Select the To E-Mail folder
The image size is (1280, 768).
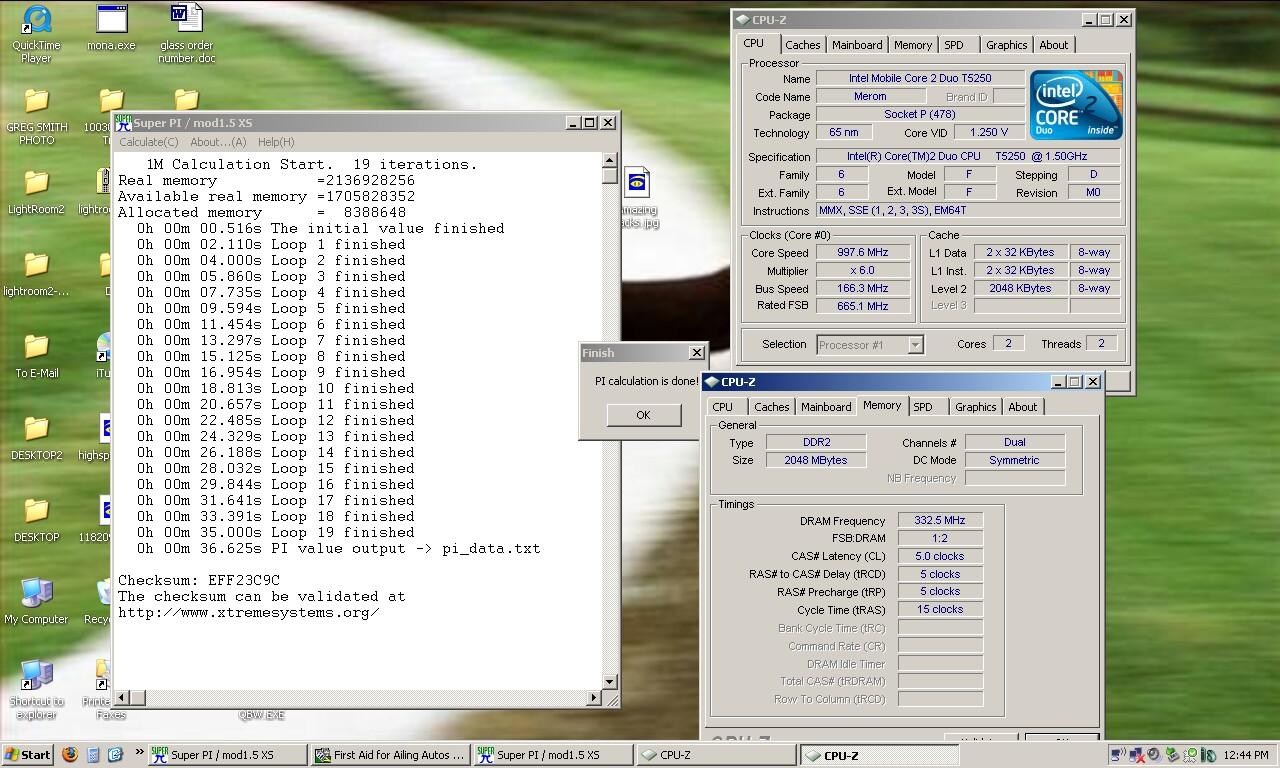tap(36, 356)
